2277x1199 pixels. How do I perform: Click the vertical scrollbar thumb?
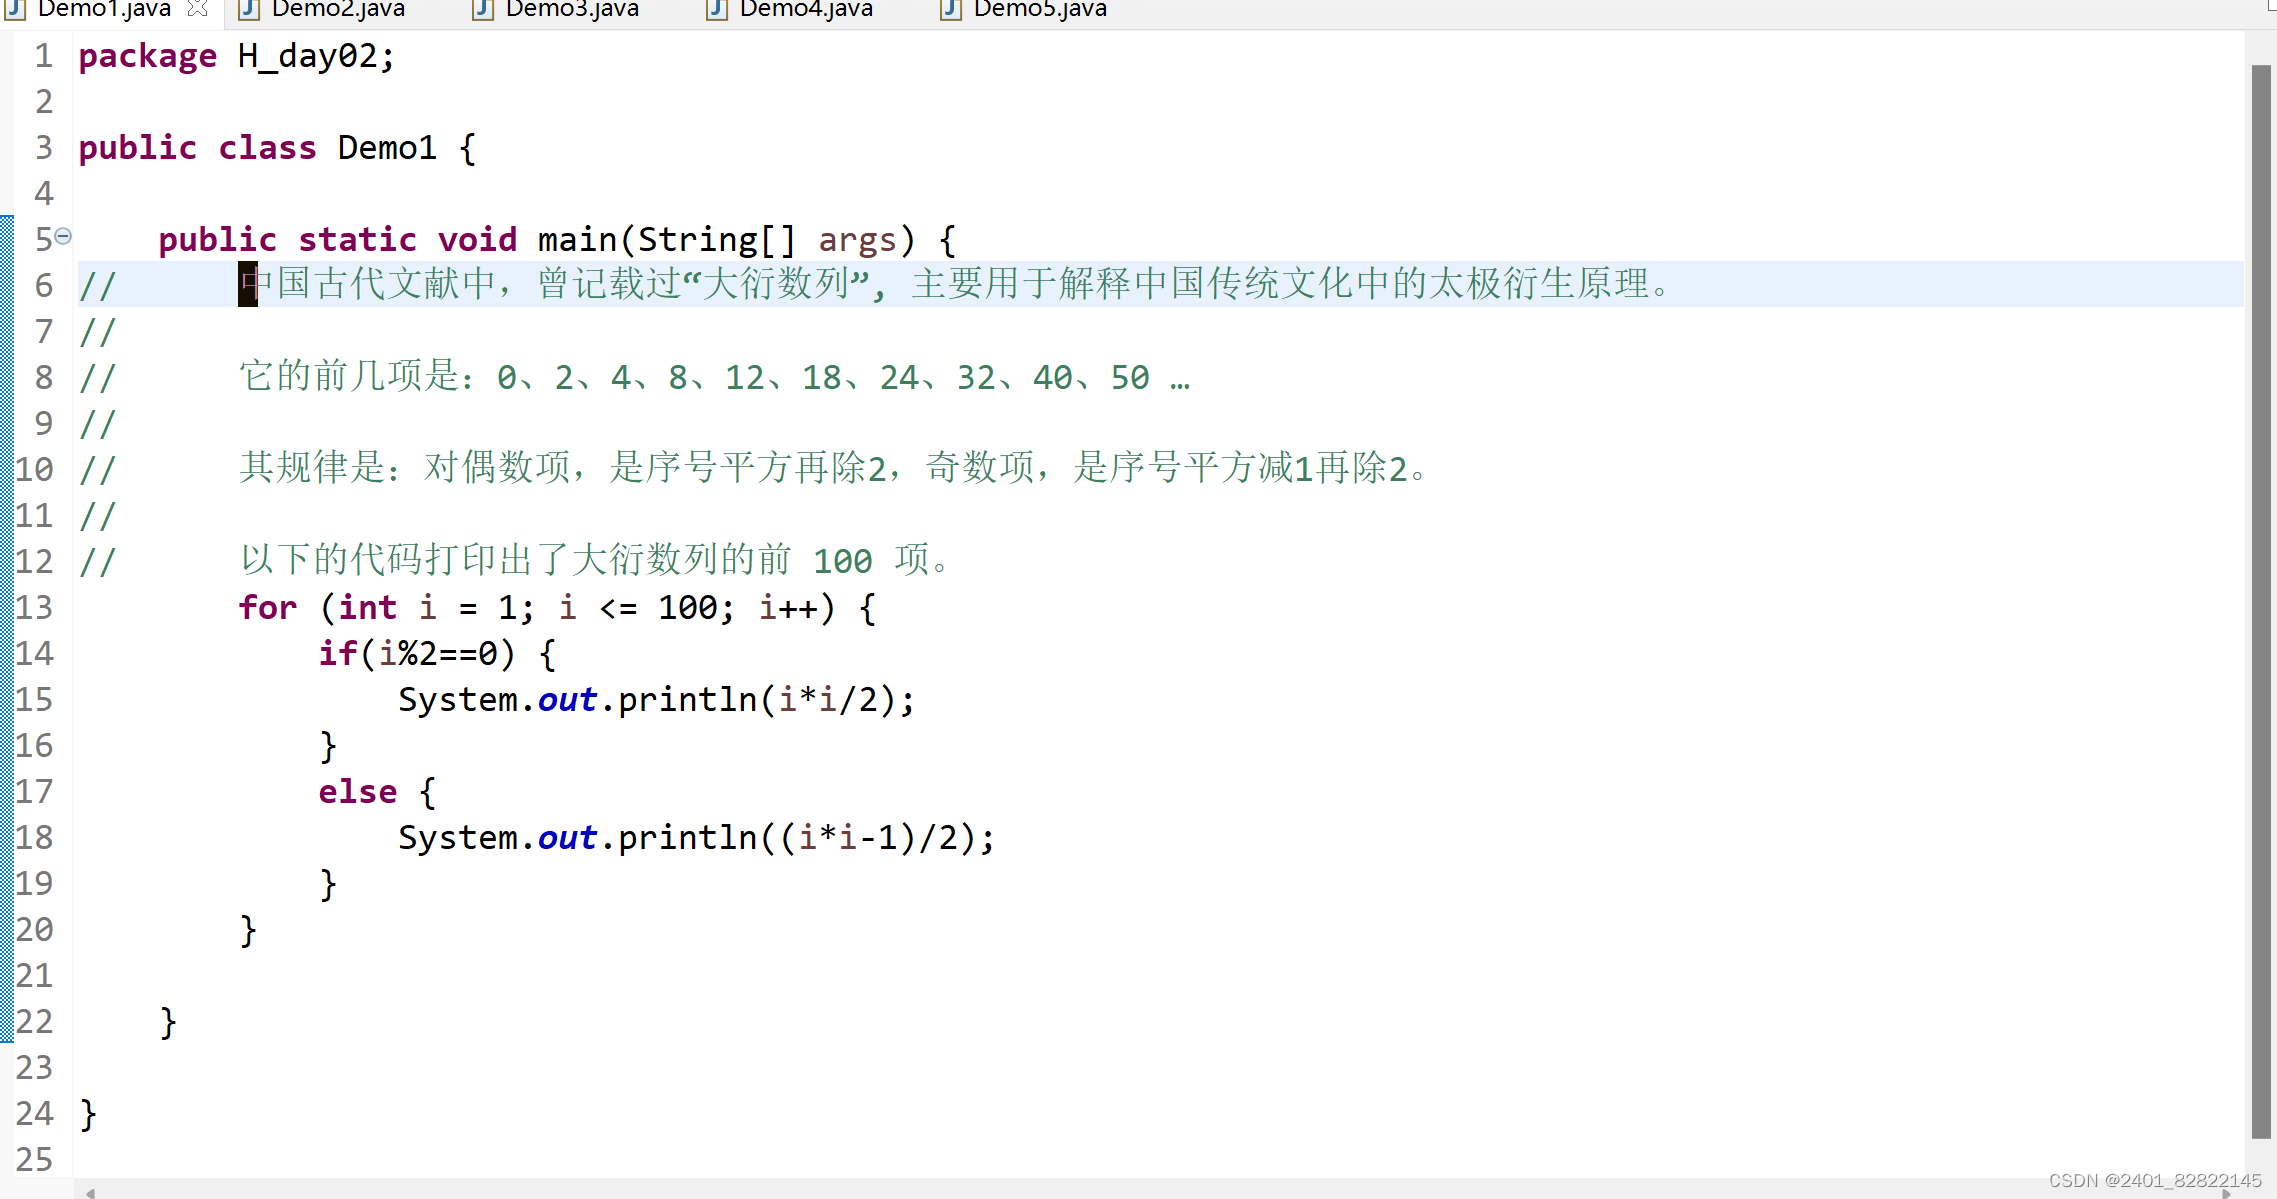[2261, 600]
